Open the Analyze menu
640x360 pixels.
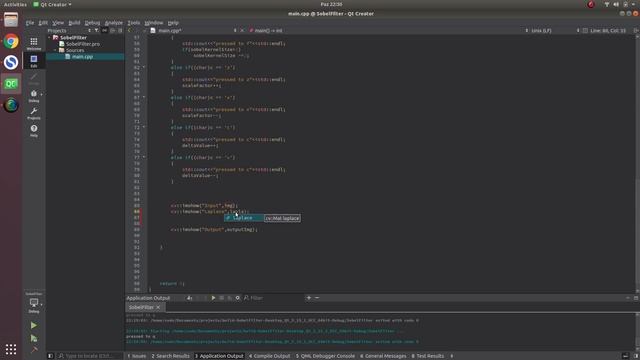[113, 23]
